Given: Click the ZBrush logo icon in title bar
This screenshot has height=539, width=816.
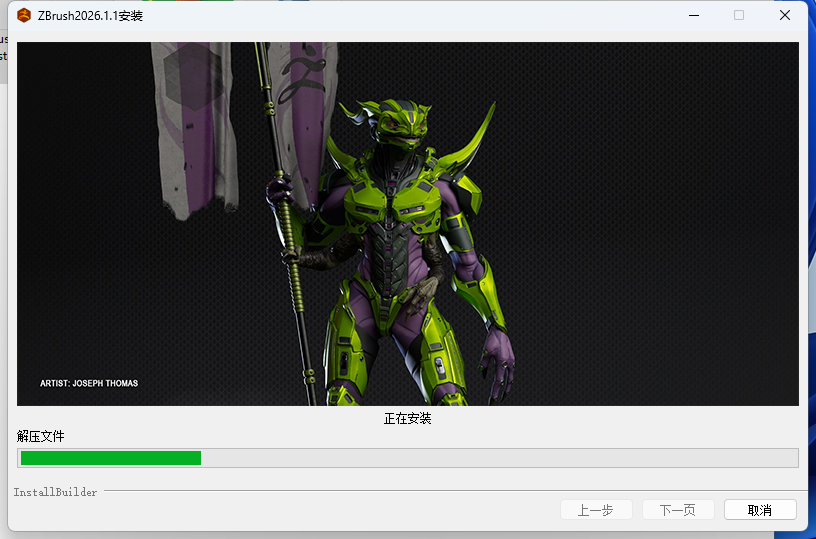Looking at the screenshot, I should pyautogui.click(x=24, y=16).
